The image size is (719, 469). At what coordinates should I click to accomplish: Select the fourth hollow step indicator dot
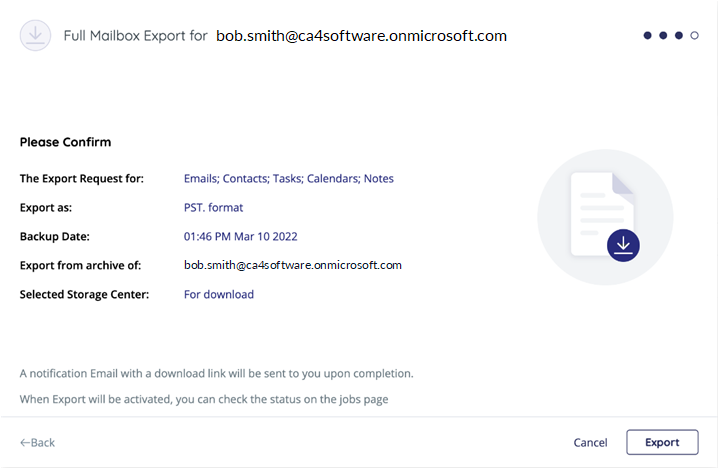(694, 35)
